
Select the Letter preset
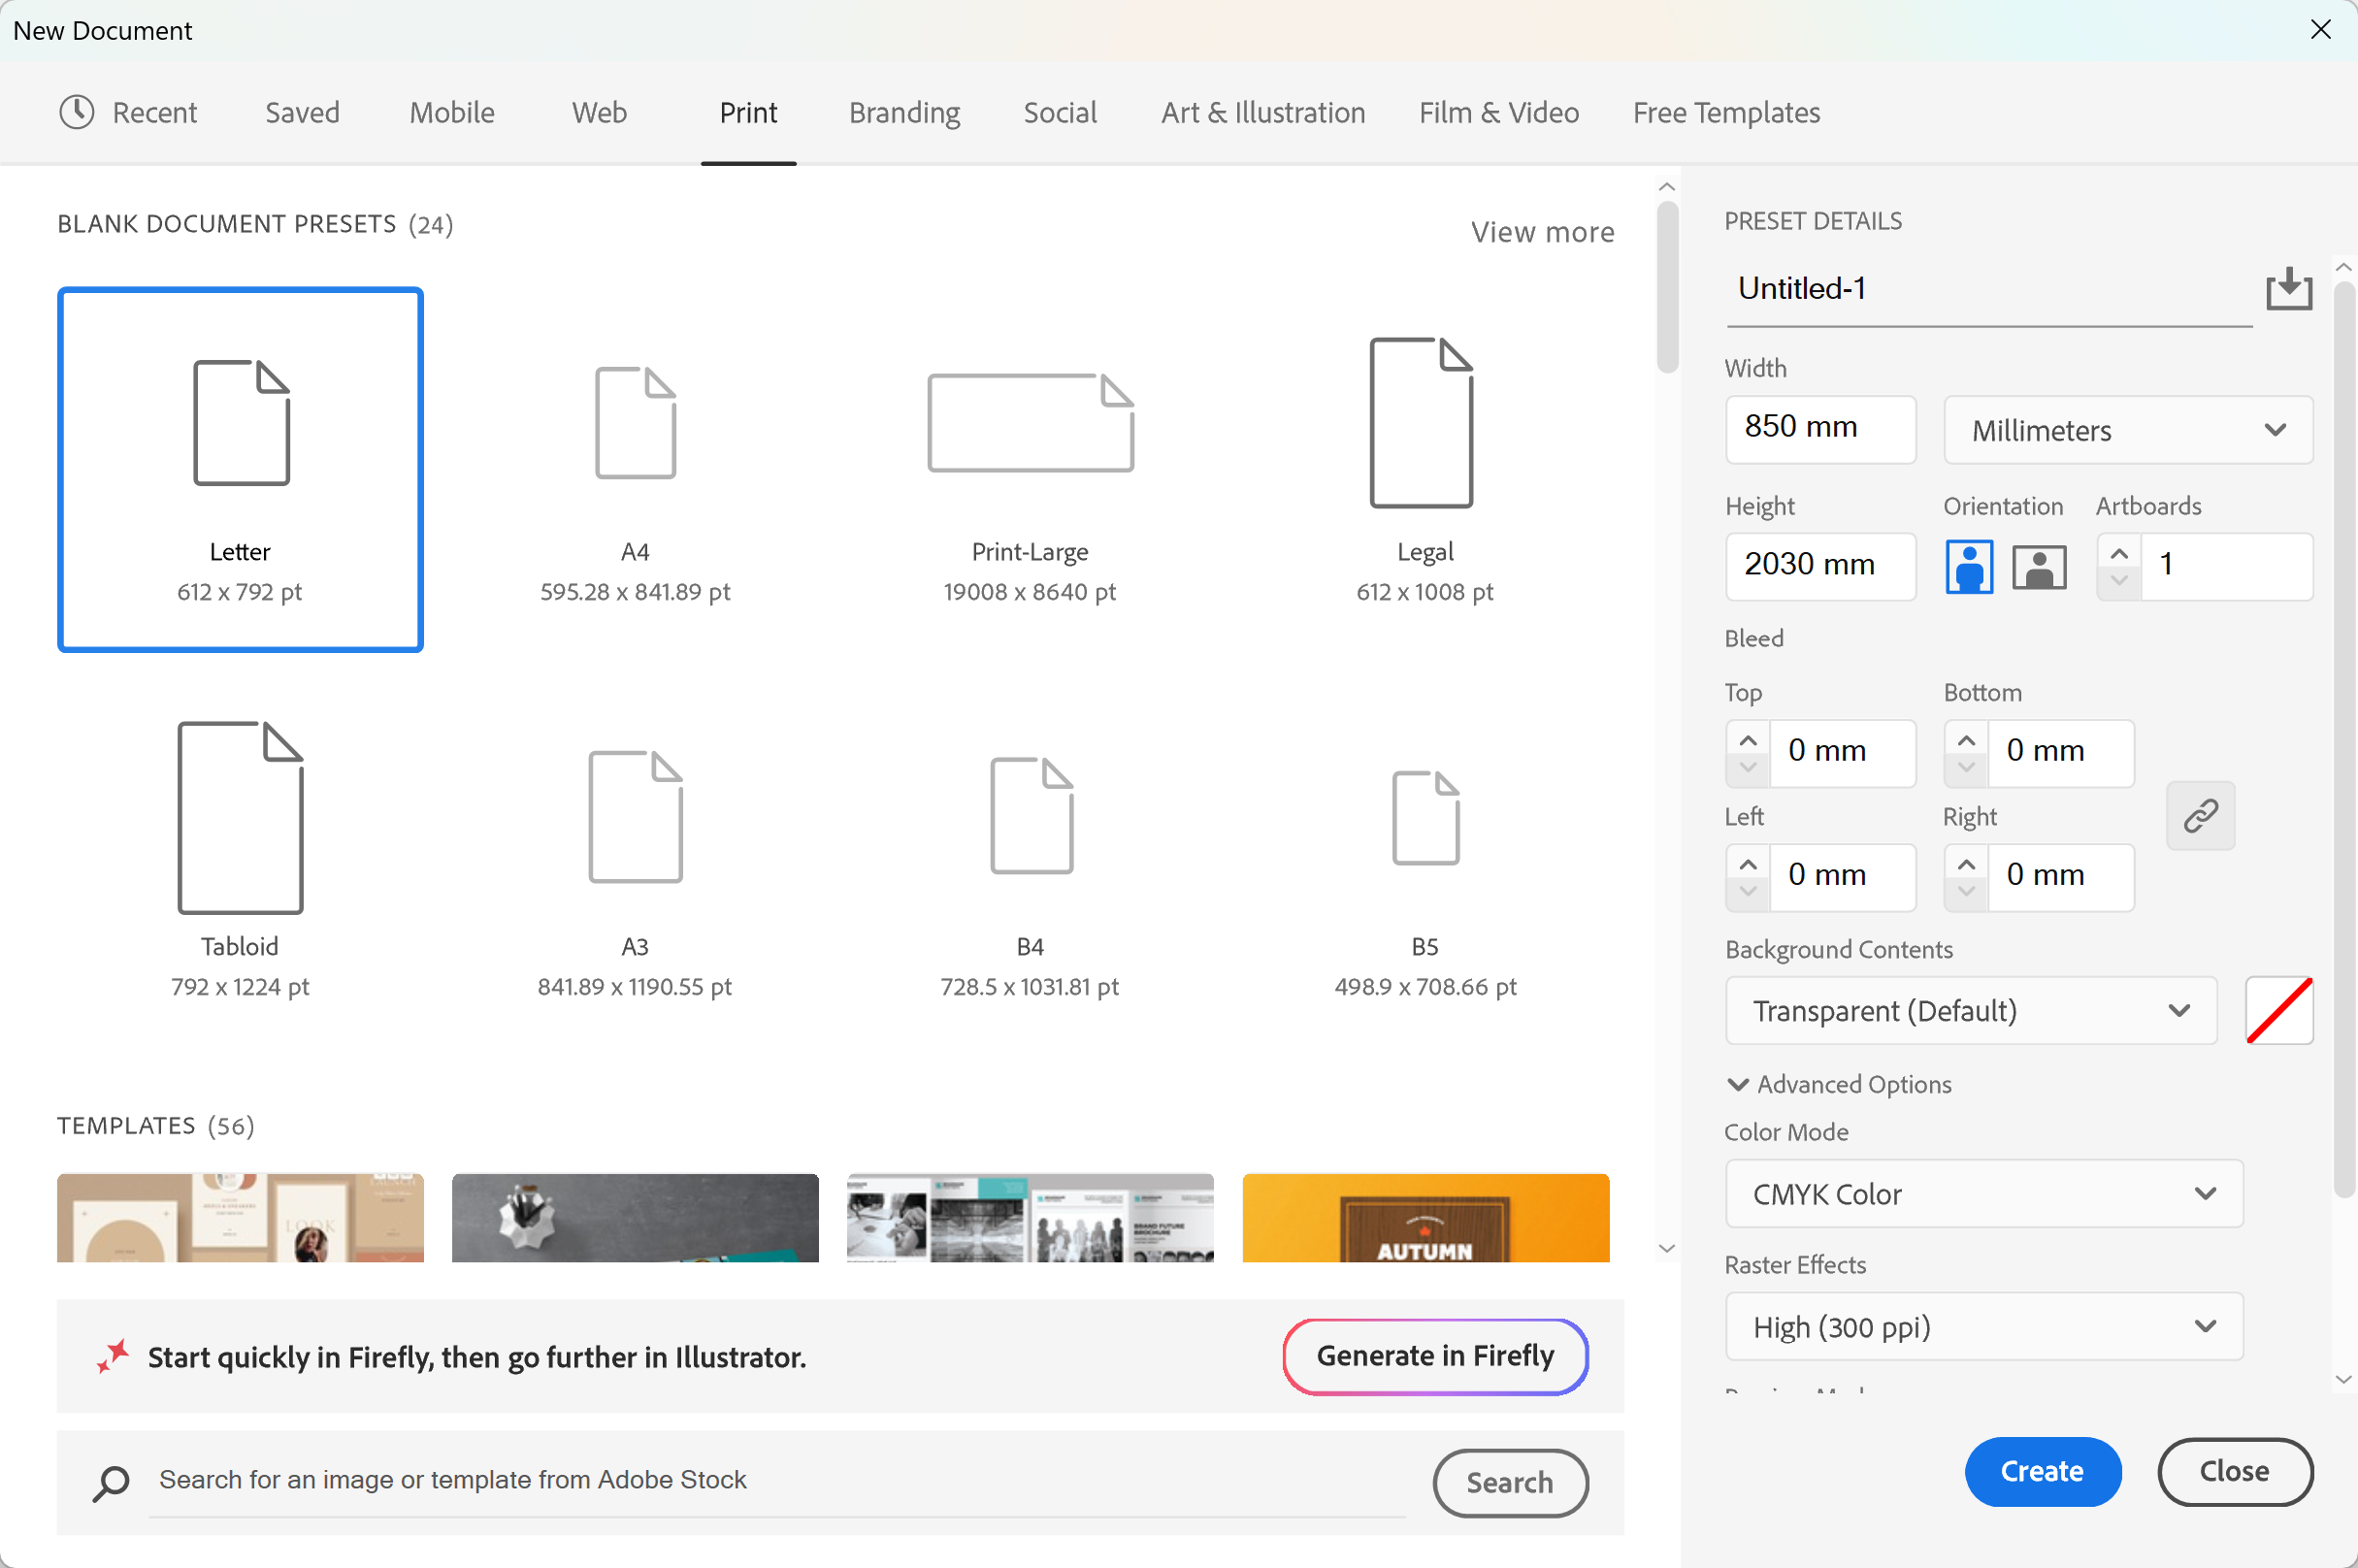pos(240,470)
